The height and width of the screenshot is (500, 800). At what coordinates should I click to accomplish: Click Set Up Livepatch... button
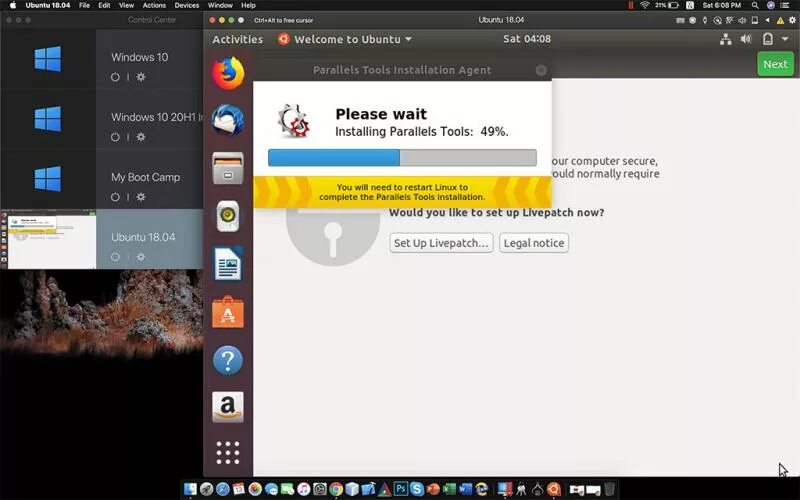click(x=441, y=243)
